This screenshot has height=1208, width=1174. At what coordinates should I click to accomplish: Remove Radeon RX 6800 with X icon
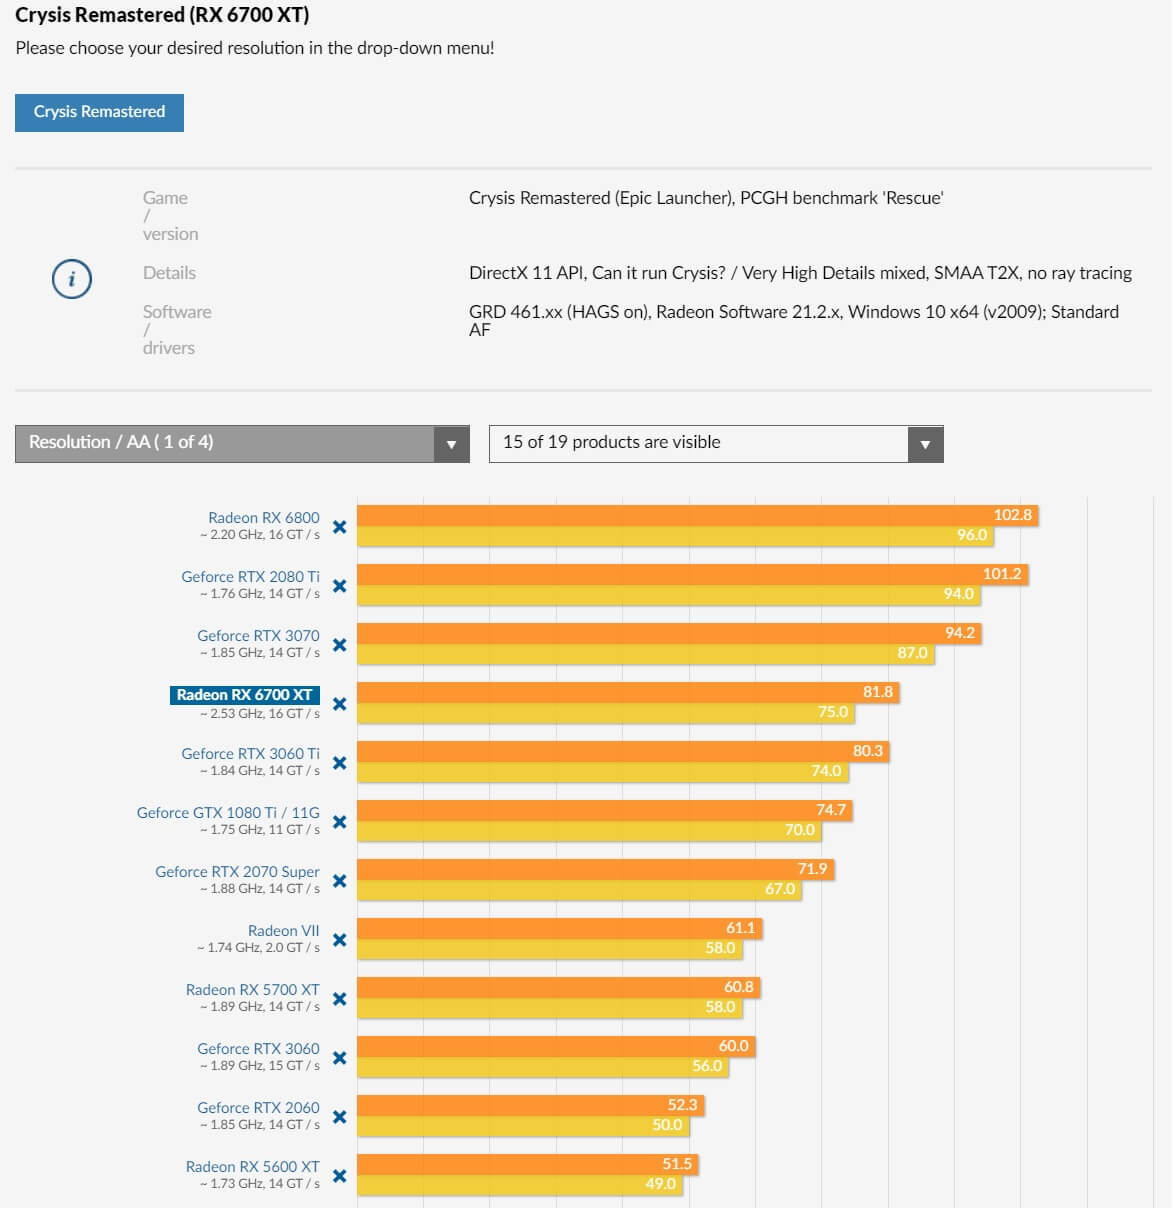339,527
